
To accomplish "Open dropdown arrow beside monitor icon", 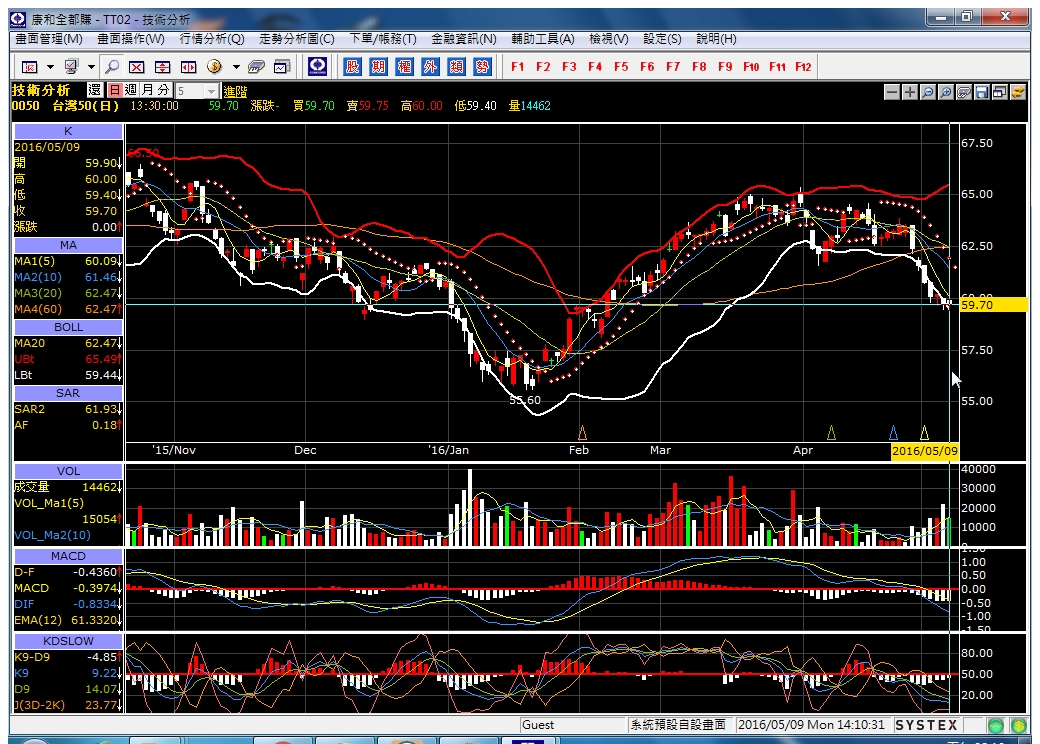I will click(91, 66).
